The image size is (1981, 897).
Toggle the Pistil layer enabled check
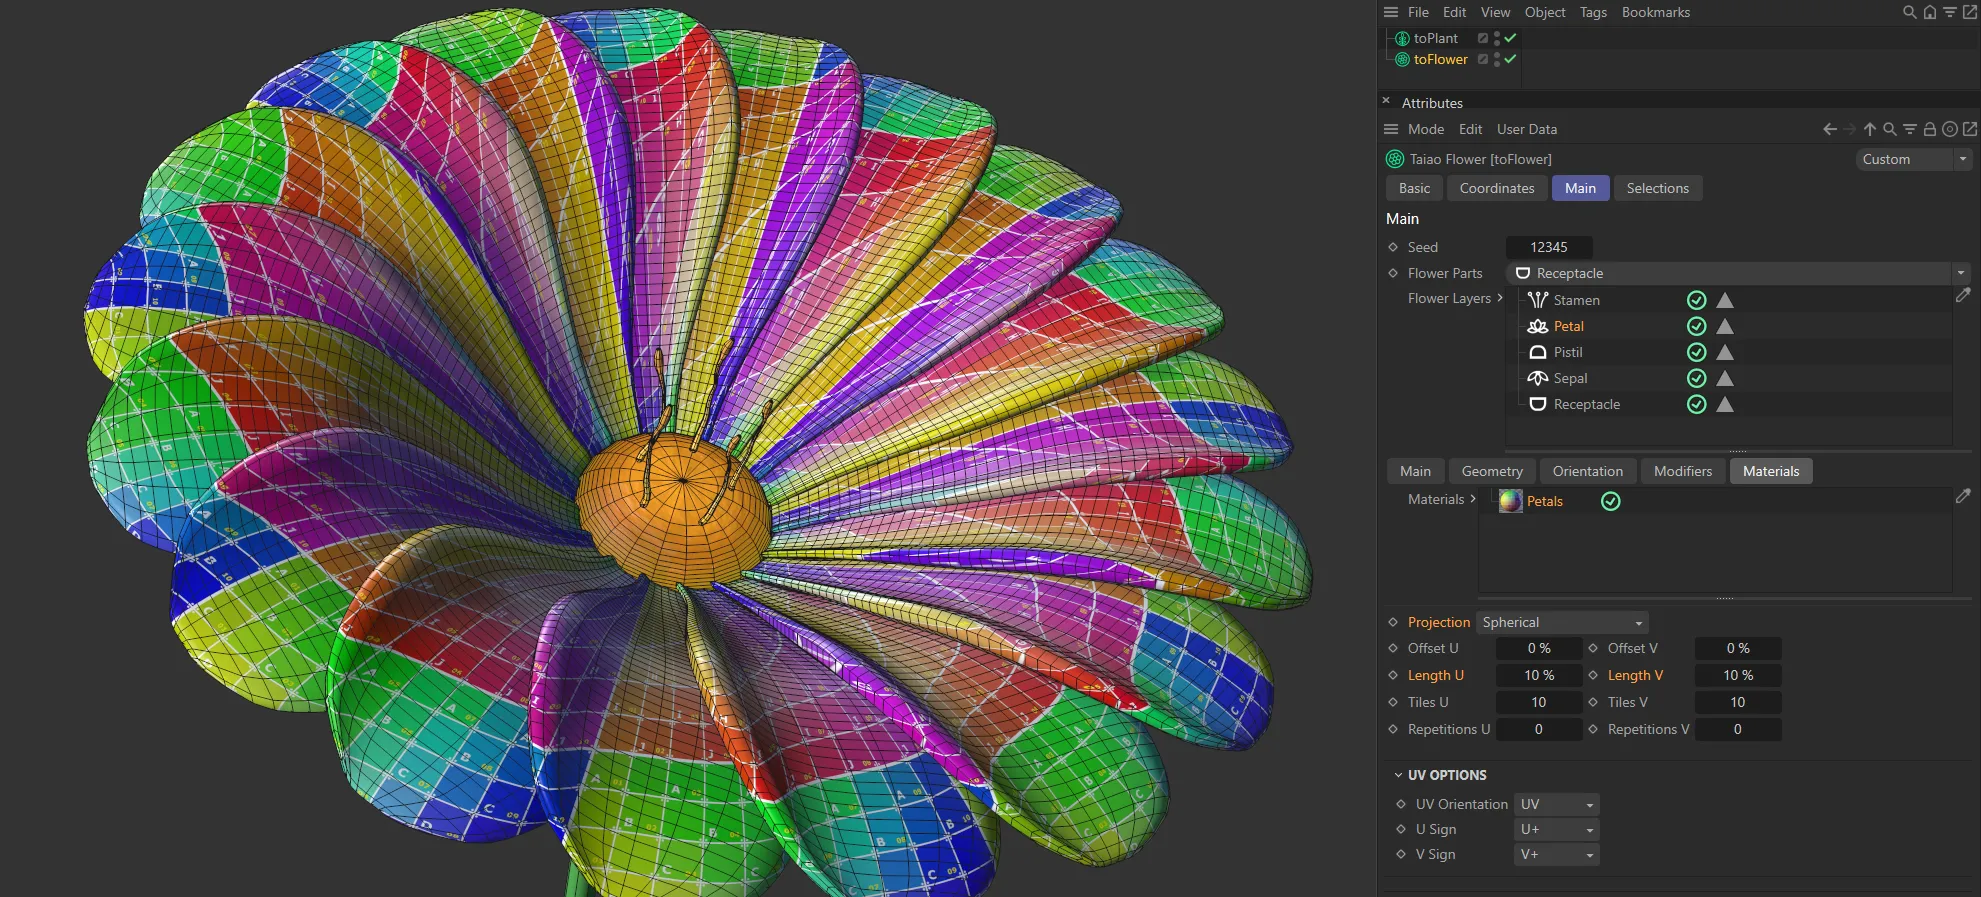coord(1696,352)
